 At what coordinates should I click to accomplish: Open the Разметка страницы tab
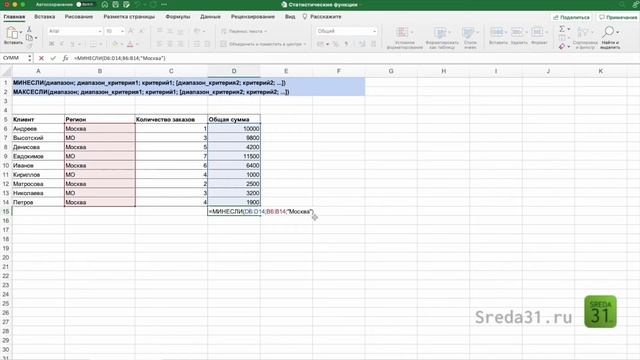tap(129, 17)
